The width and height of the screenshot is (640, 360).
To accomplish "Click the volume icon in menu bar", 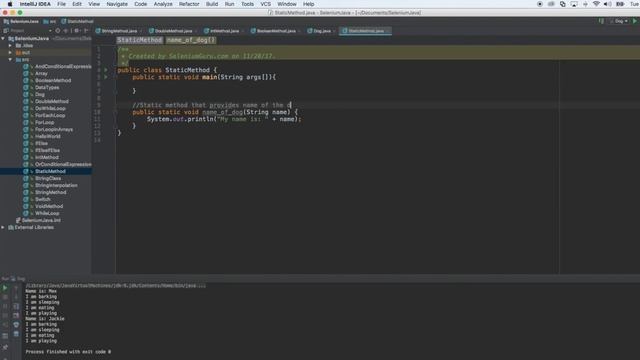I will 608,4.
